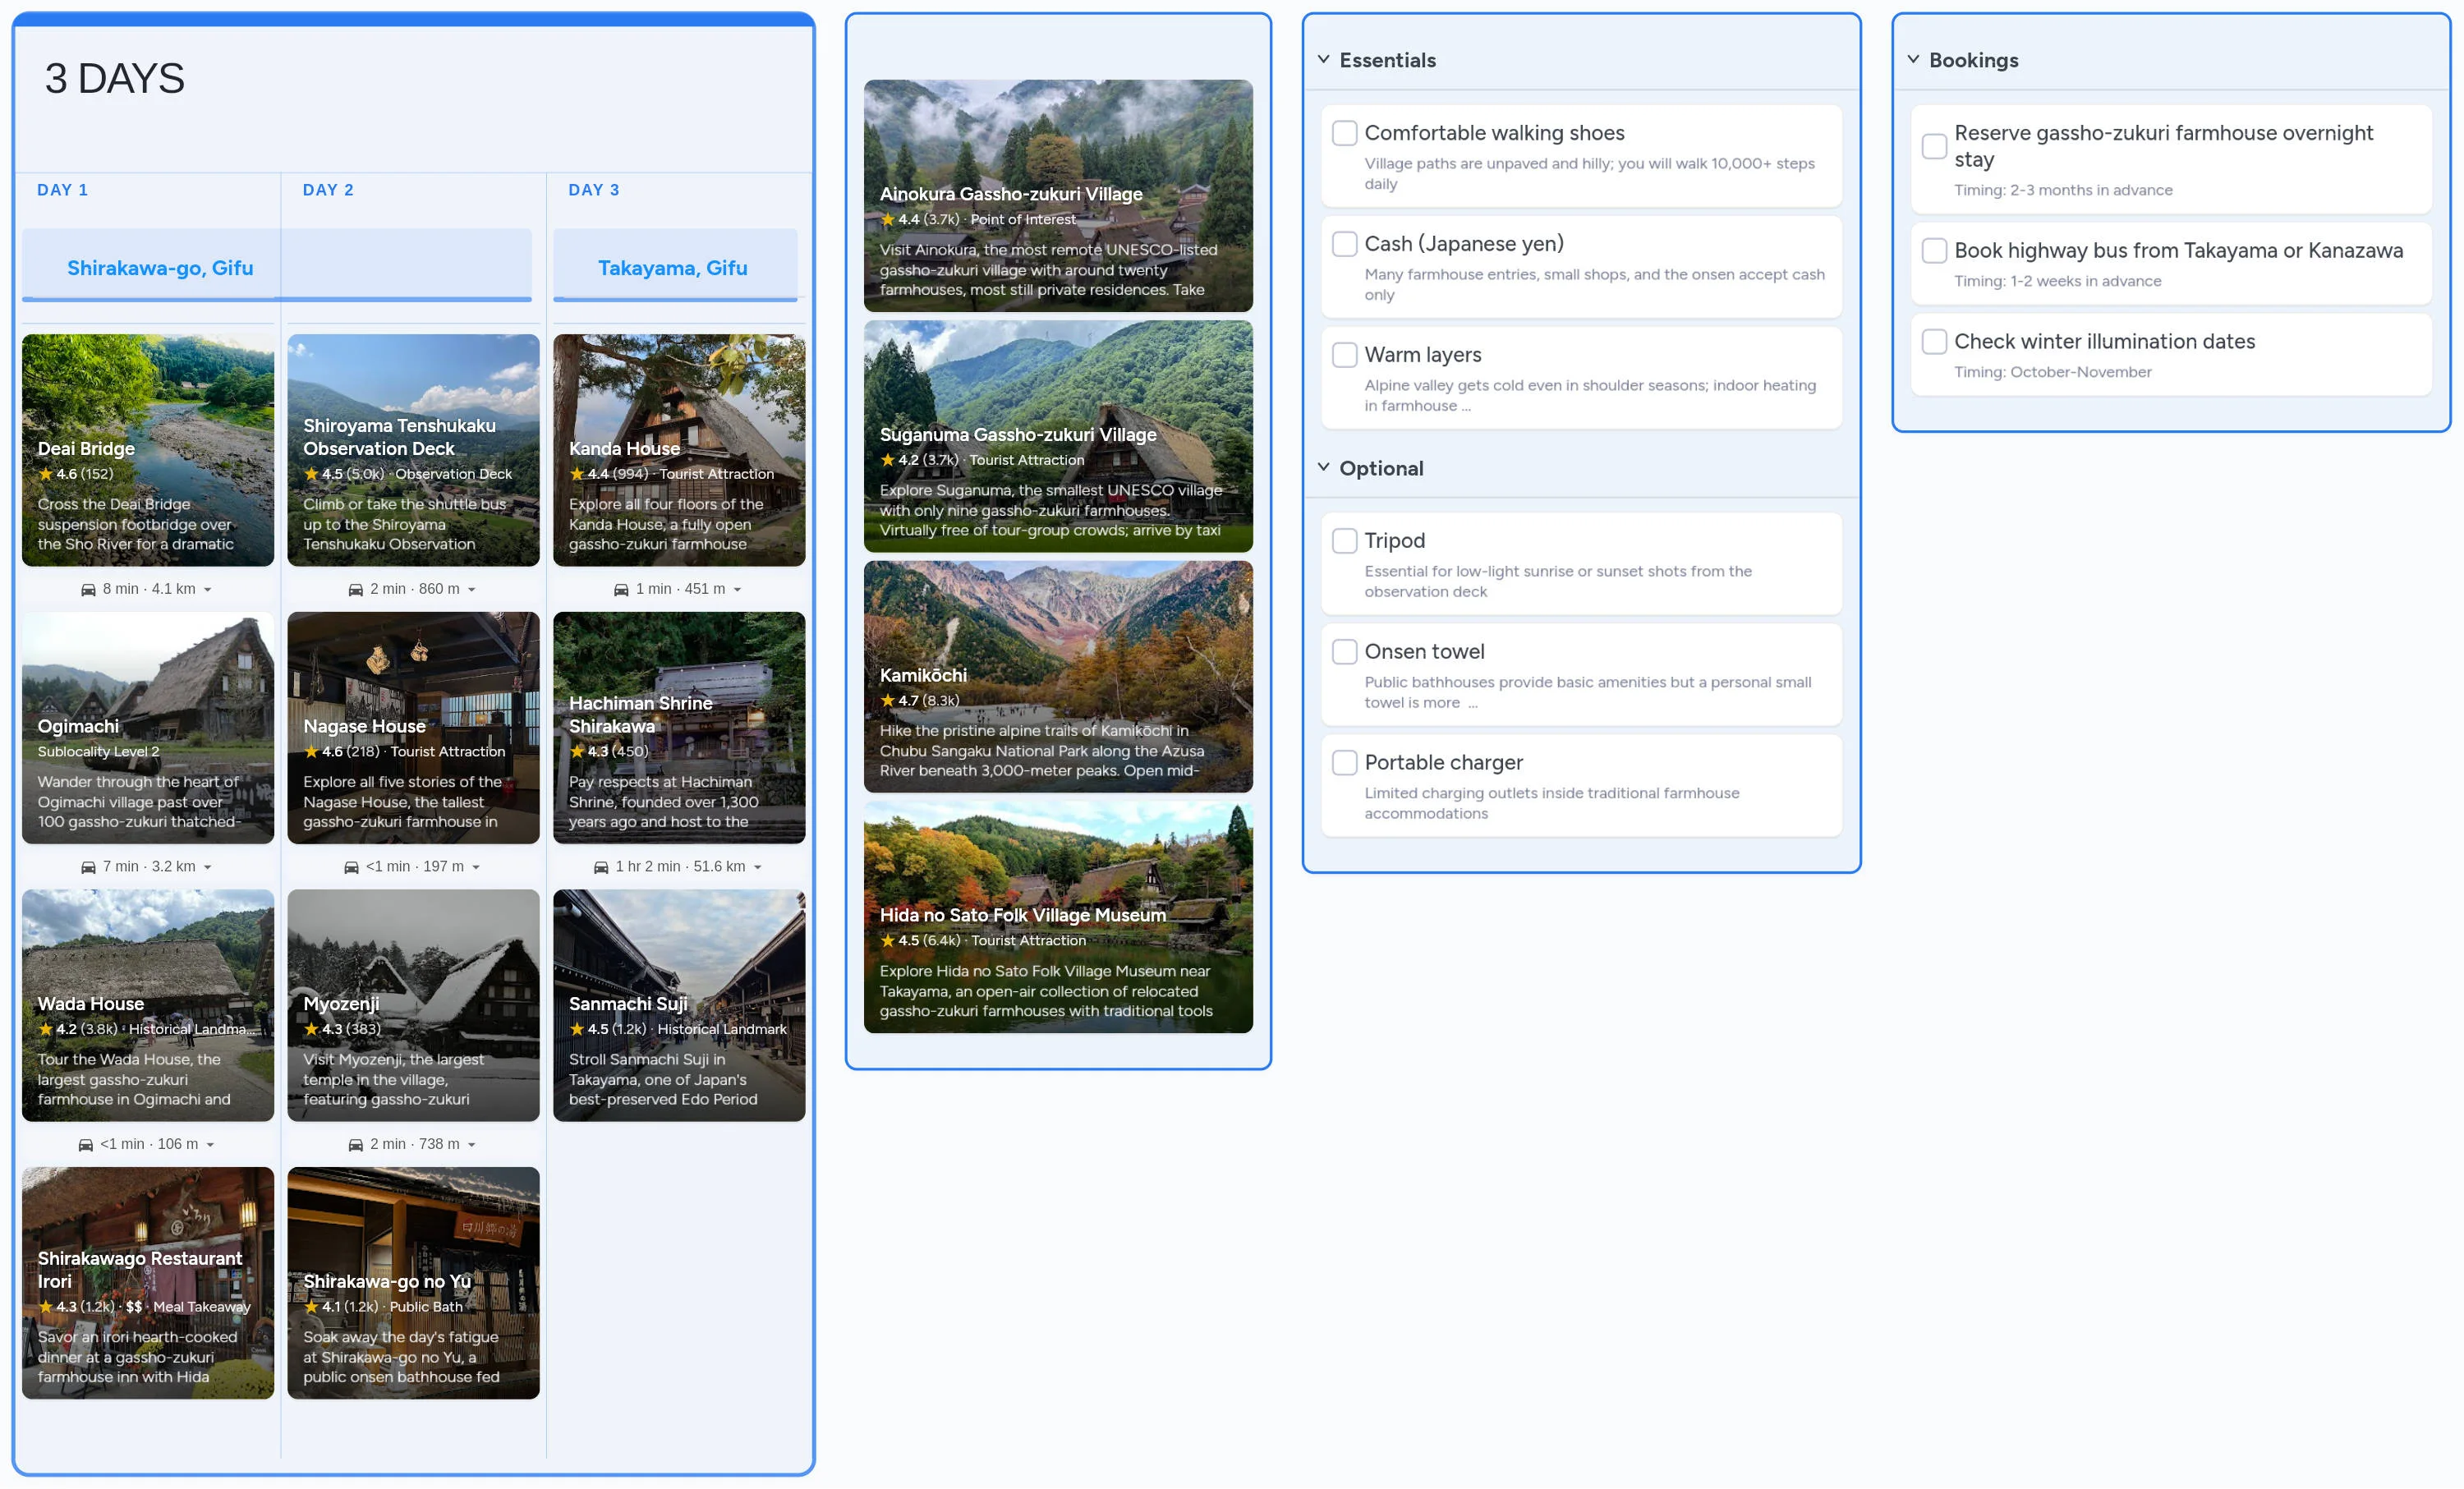2464x1489 pixels.
Task: Check Comfortable walking shoes item
Action: (1344, 133)
